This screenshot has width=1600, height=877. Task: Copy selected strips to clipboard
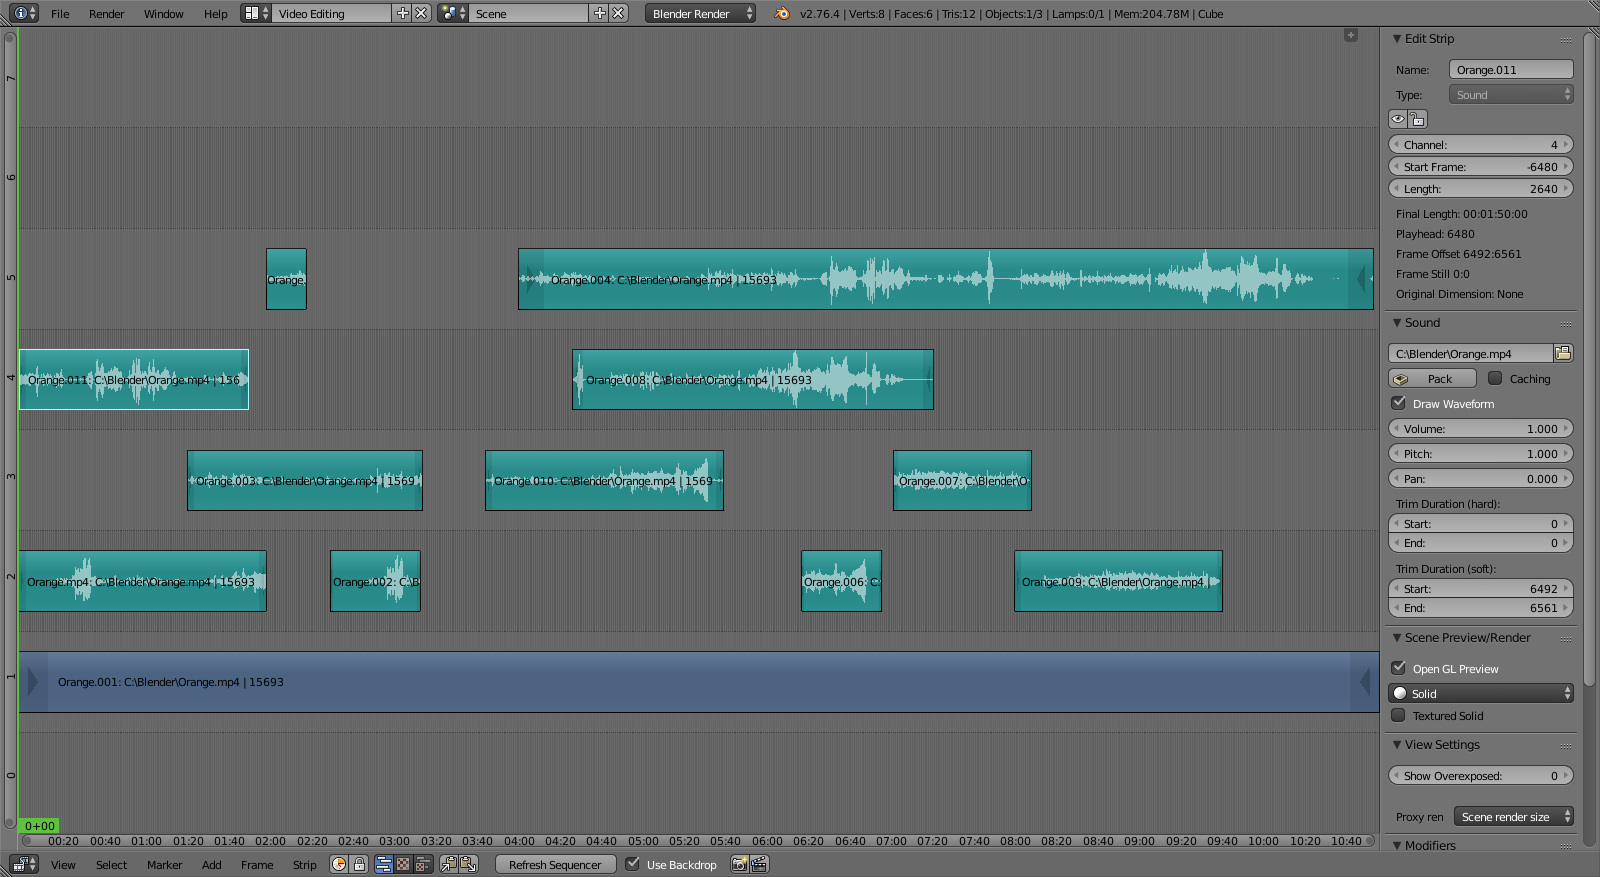tap(449, 864)
